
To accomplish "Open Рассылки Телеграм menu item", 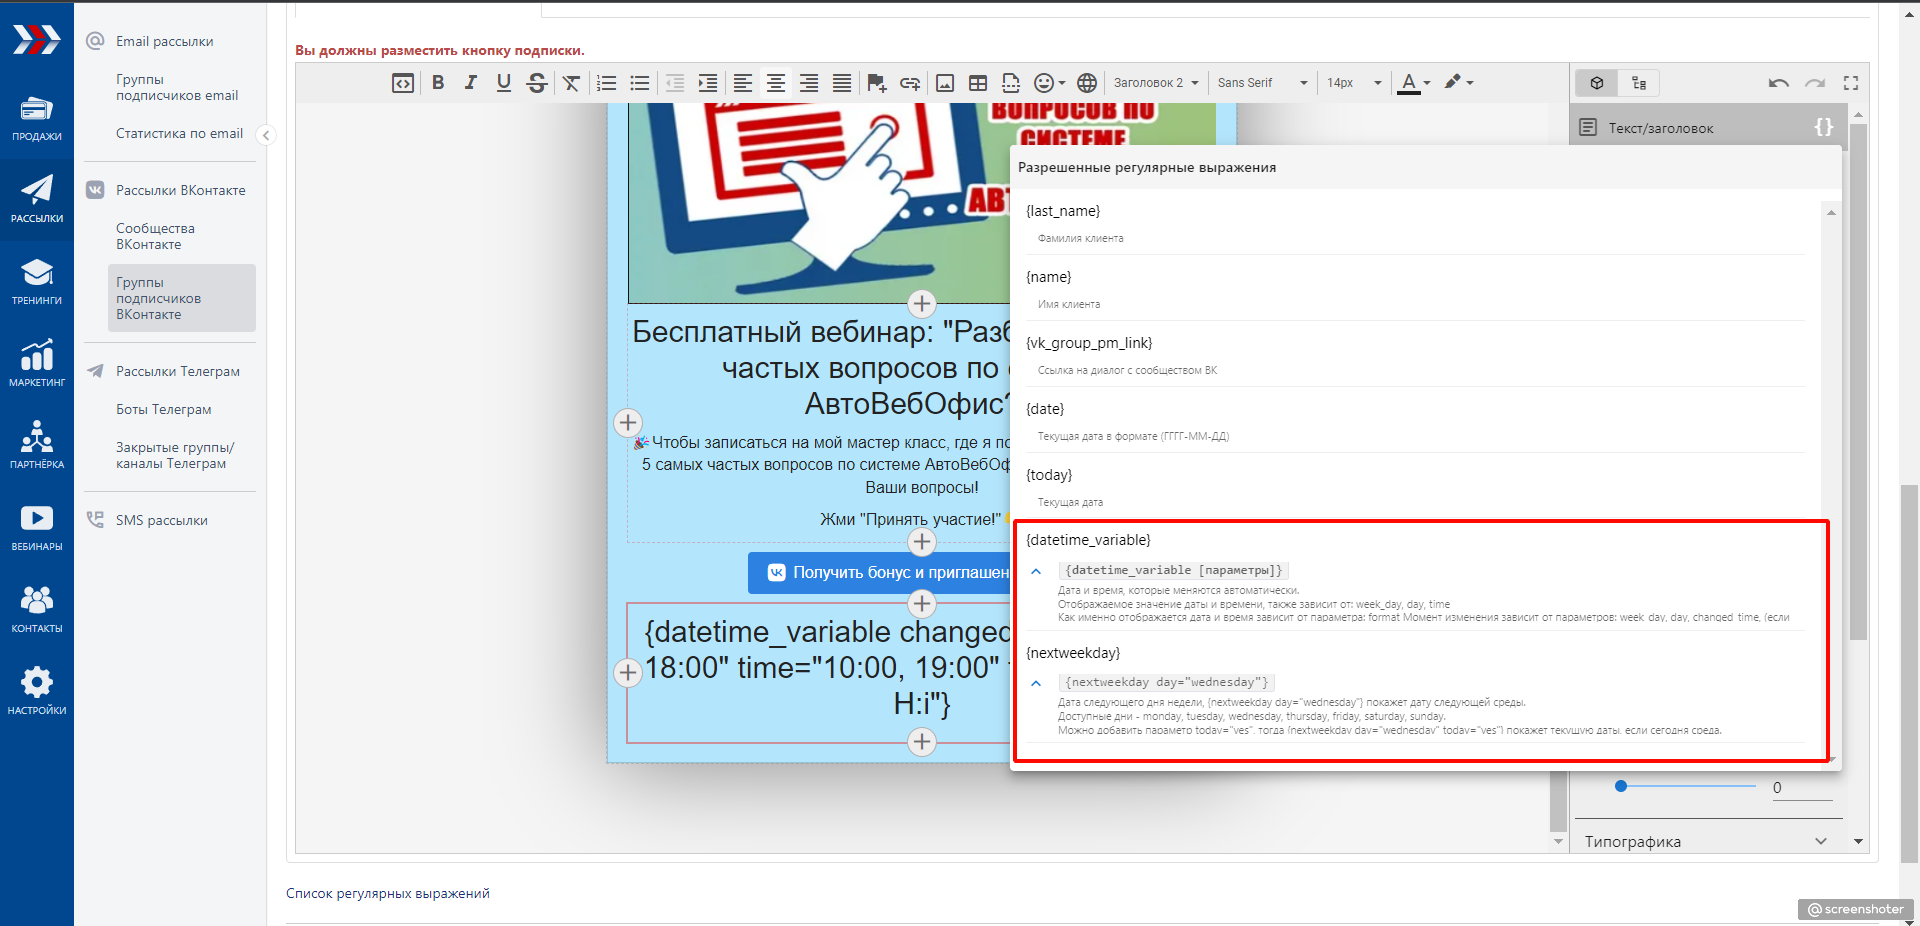I will (178, 371).
